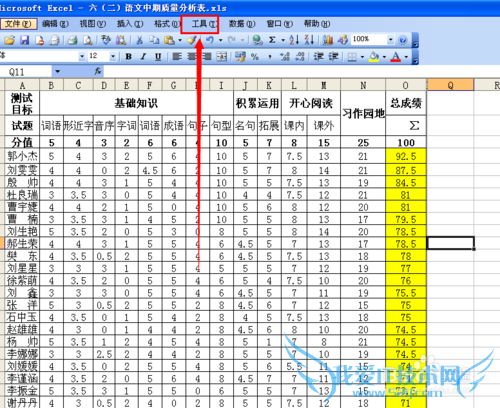Apply the Percent style button
500x408 pixels.
[255, 57]
